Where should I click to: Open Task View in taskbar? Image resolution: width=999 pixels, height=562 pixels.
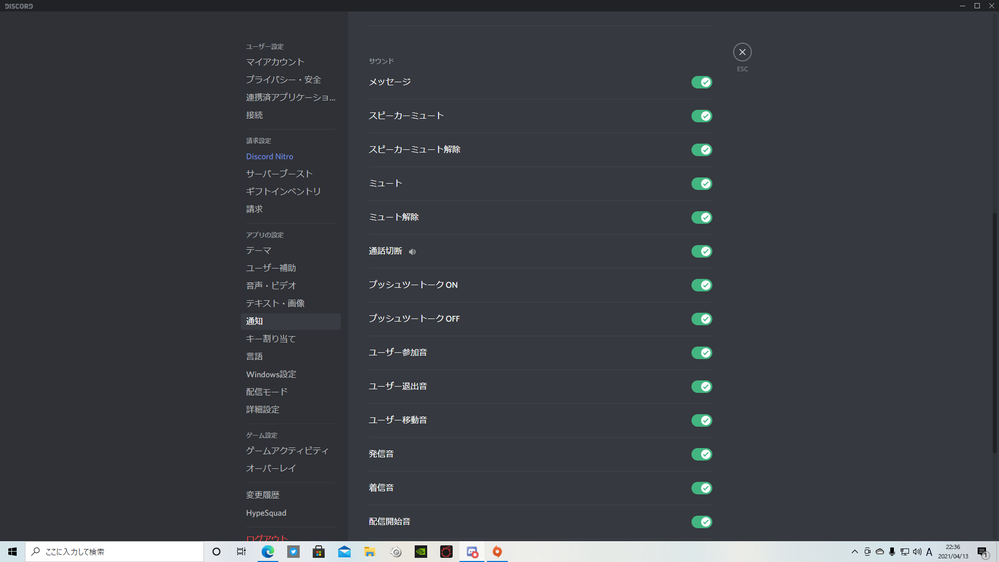(241, 552)
